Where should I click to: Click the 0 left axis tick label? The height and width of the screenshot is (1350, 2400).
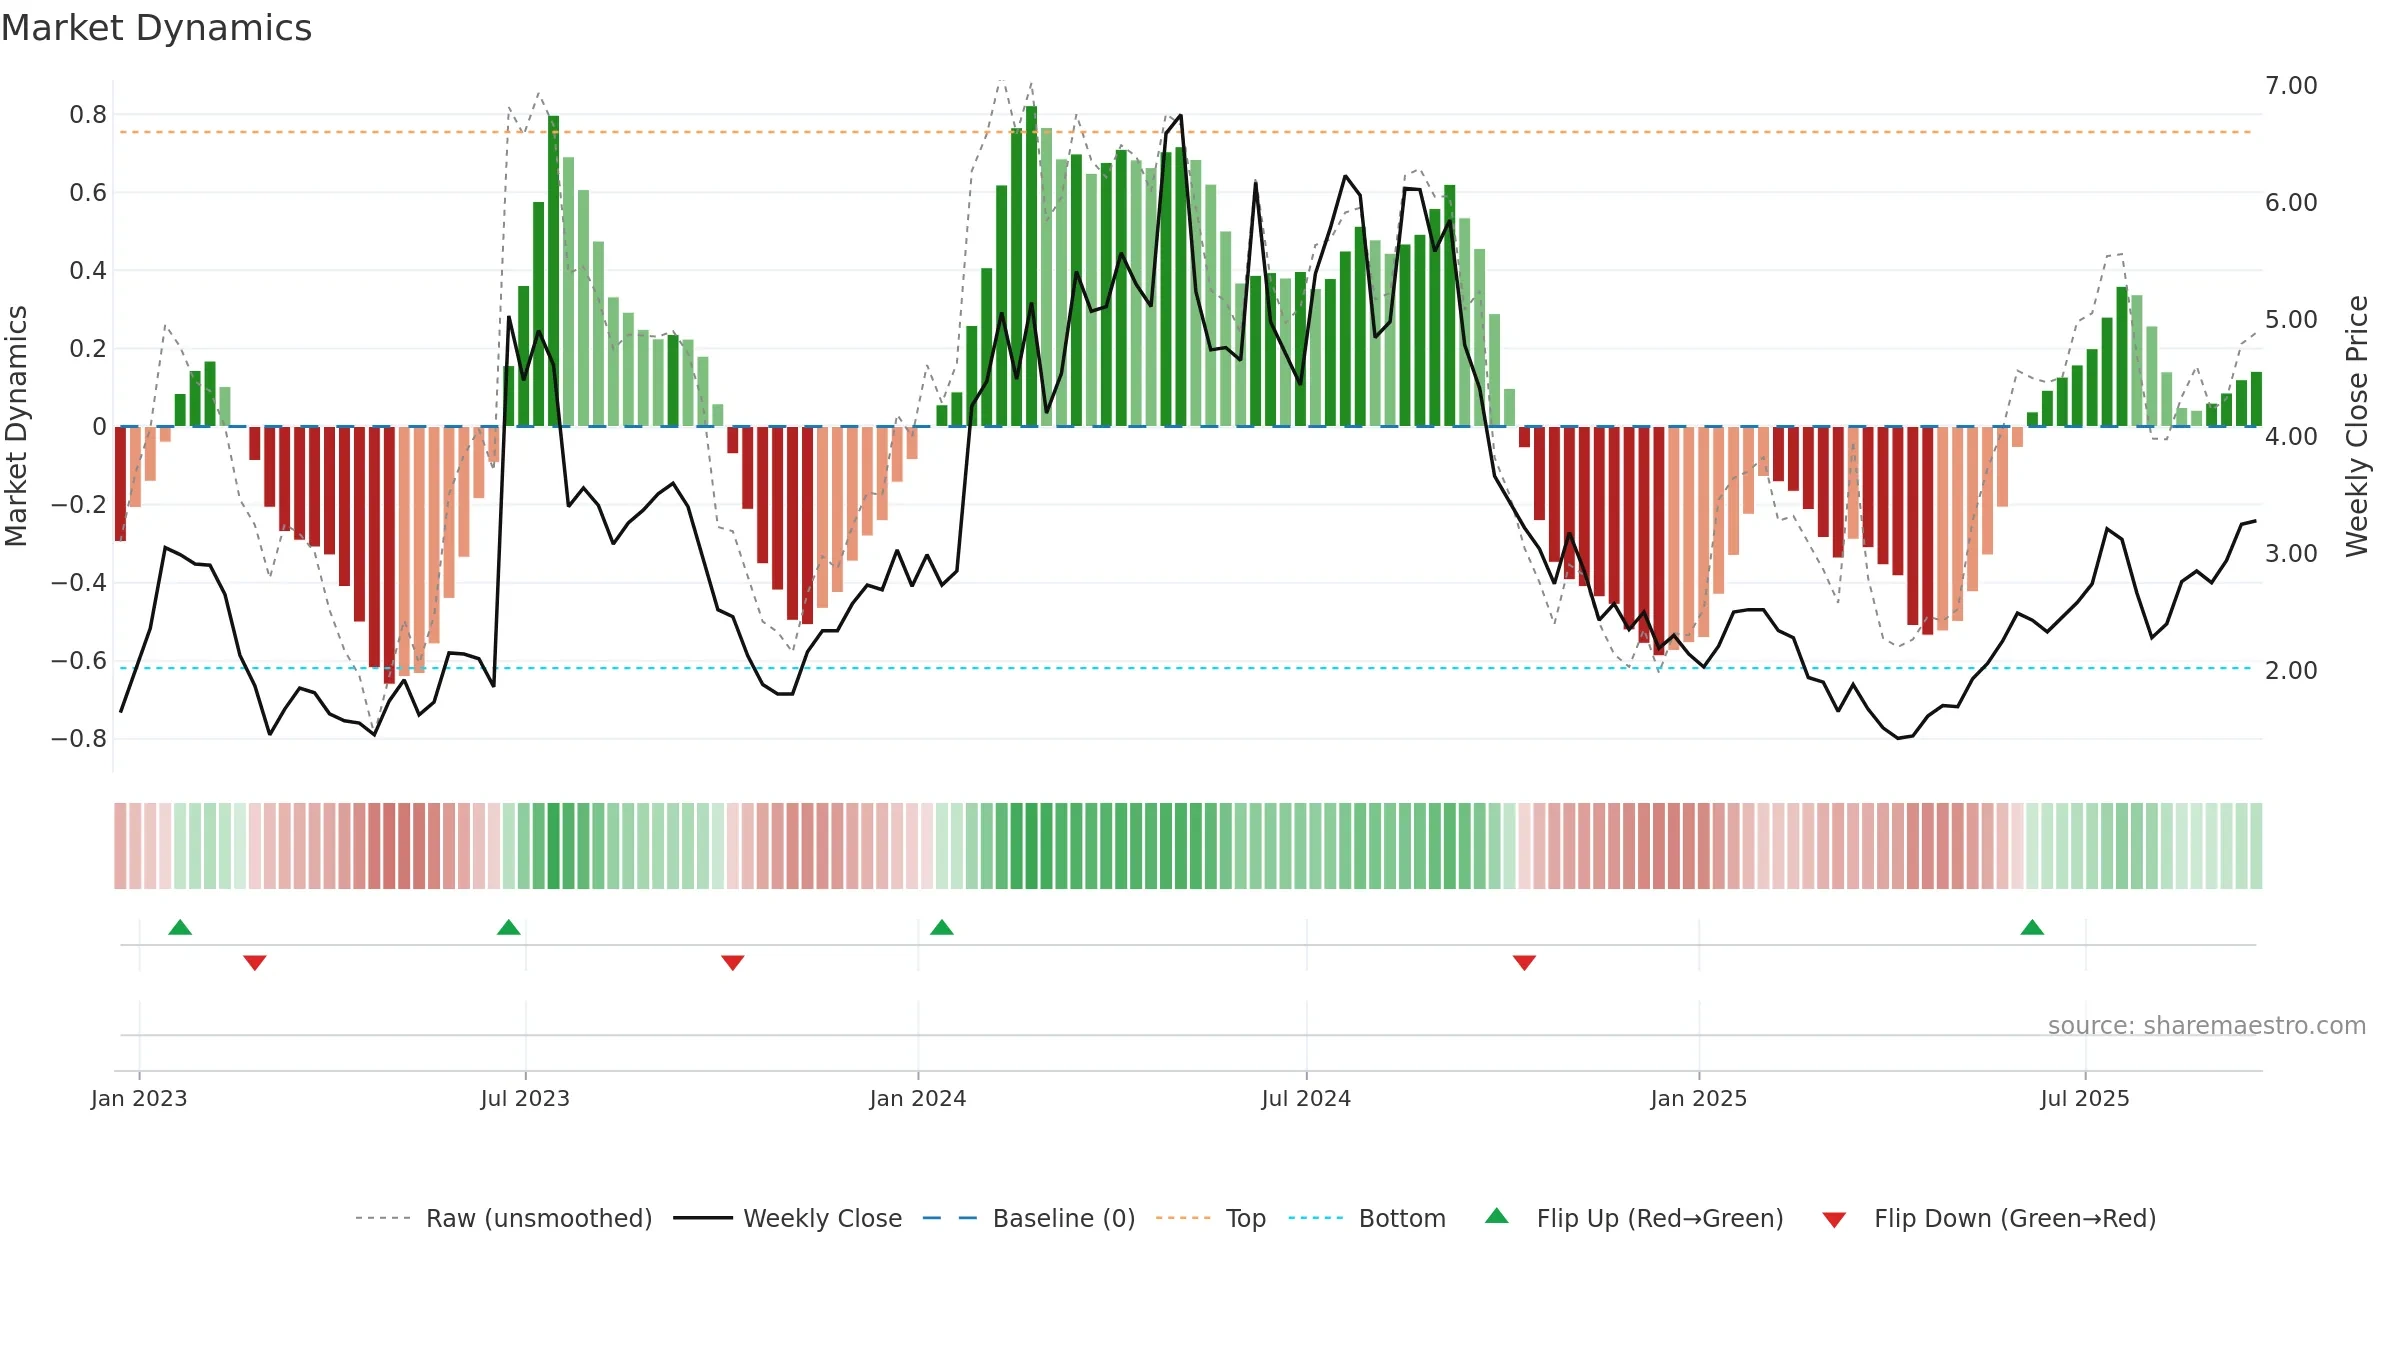[99, 427]
